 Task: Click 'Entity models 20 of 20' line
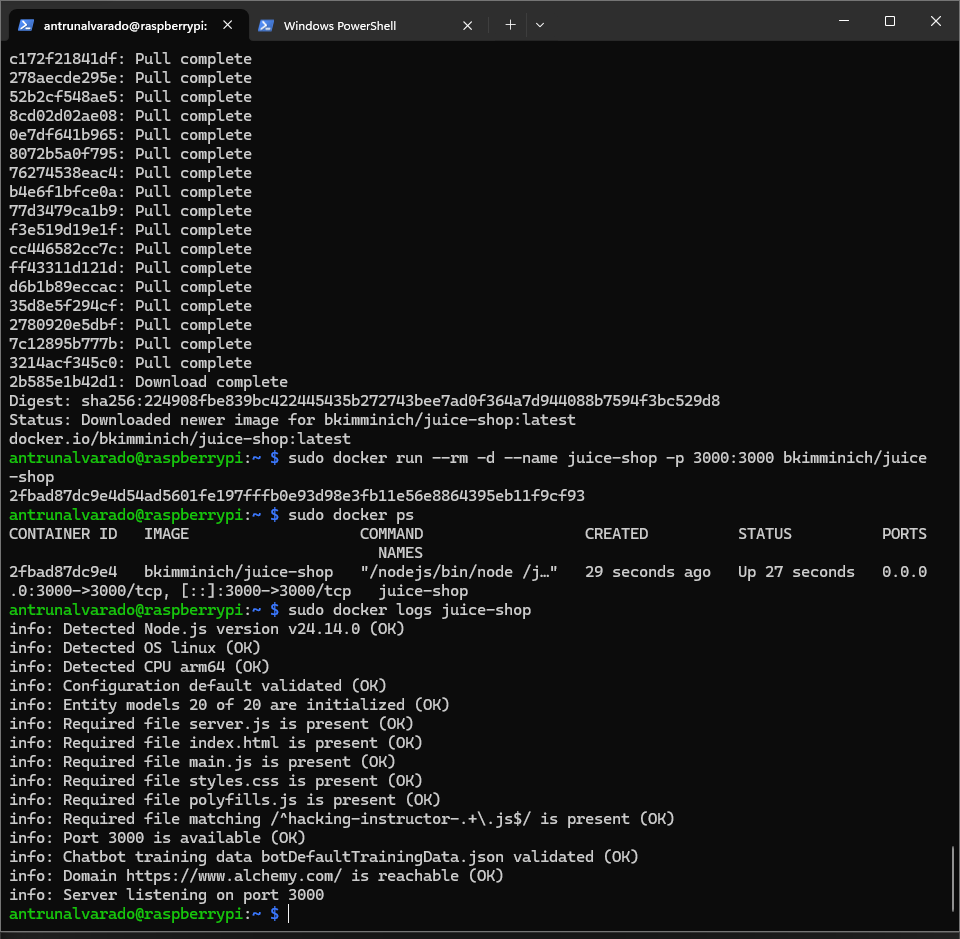(x=230, y=705)
